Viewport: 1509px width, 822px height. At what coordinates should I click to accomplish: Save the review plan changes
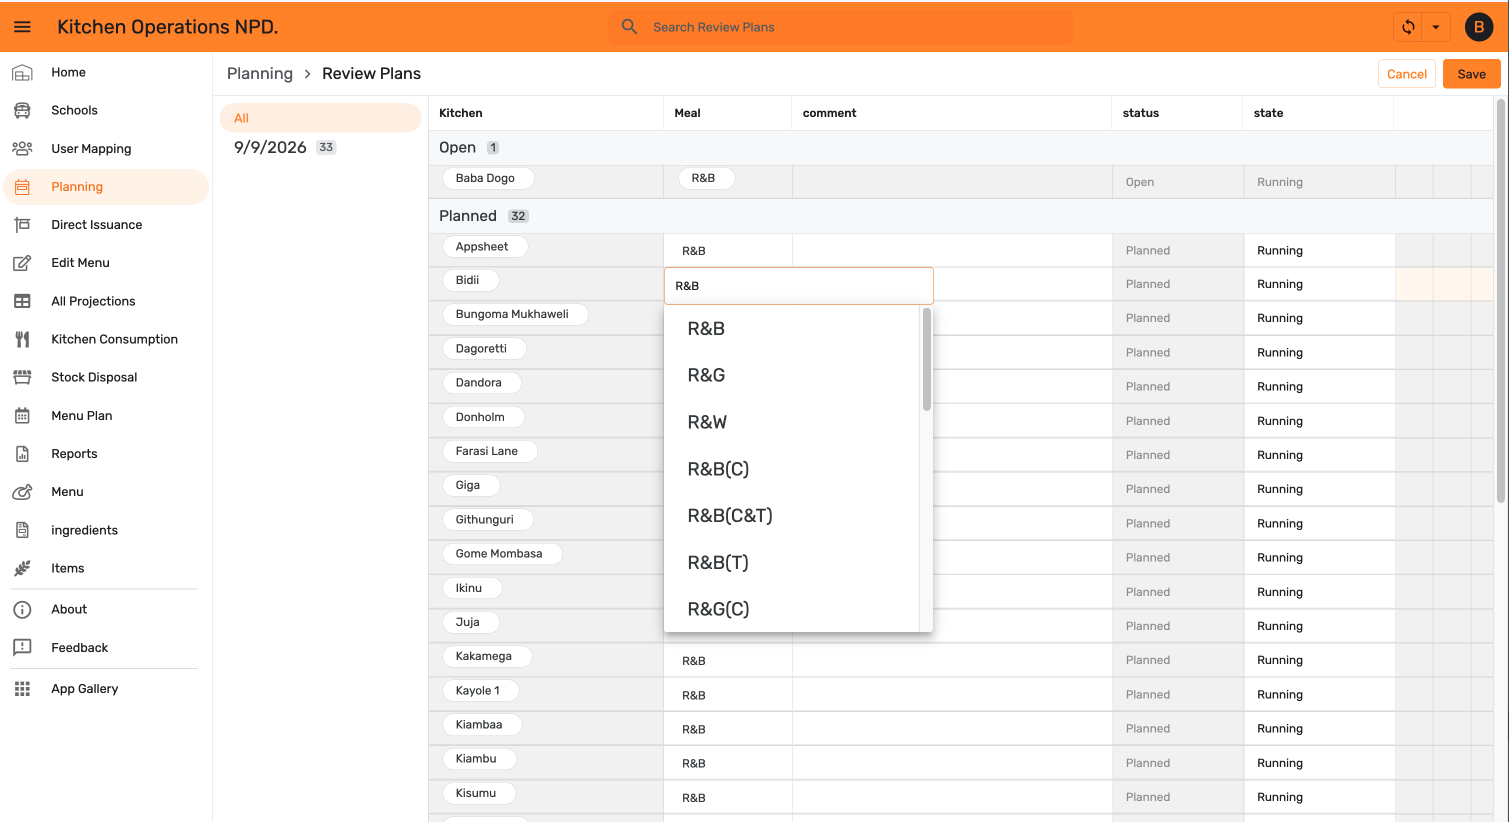click(x=1471, y=74)
